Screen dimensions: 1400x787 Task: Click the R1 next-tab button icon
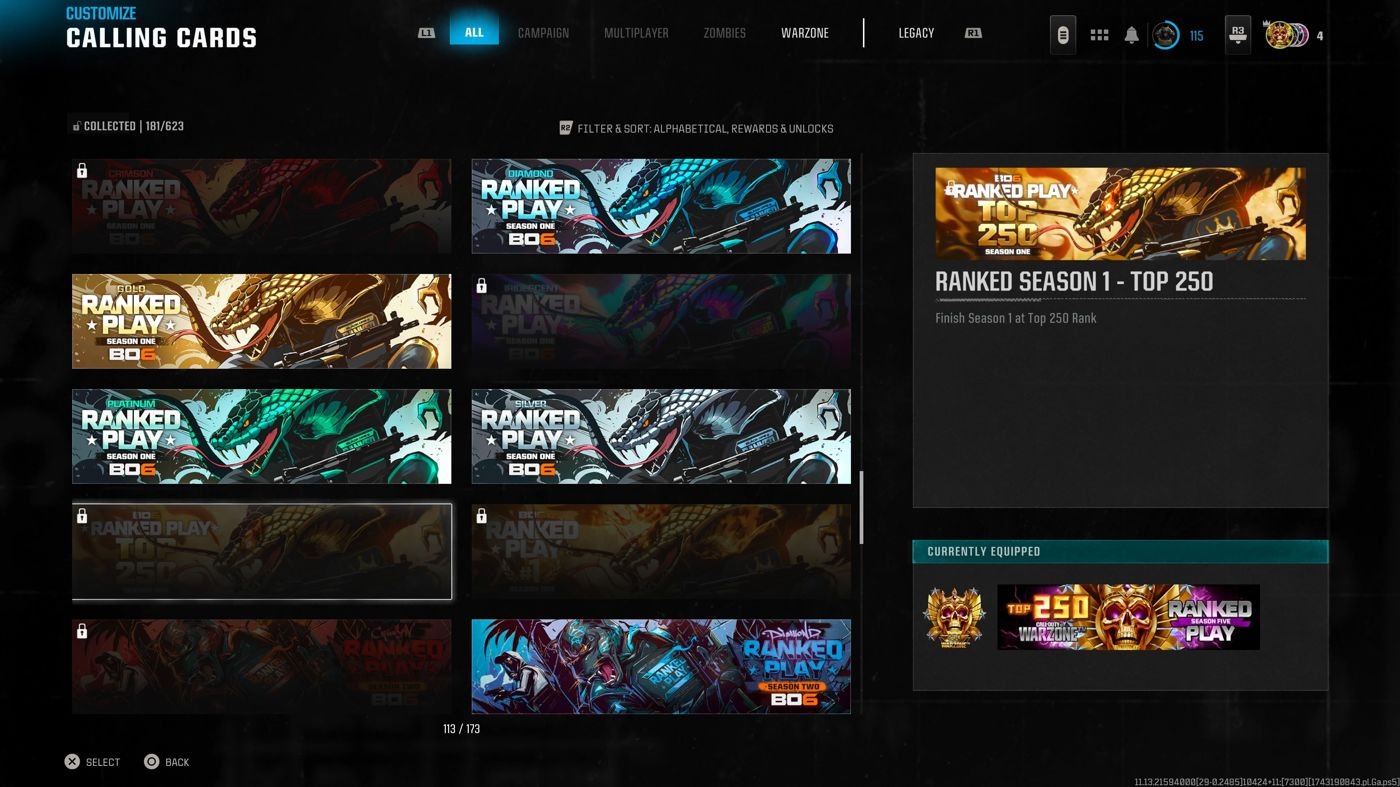[x=973, y=33]
